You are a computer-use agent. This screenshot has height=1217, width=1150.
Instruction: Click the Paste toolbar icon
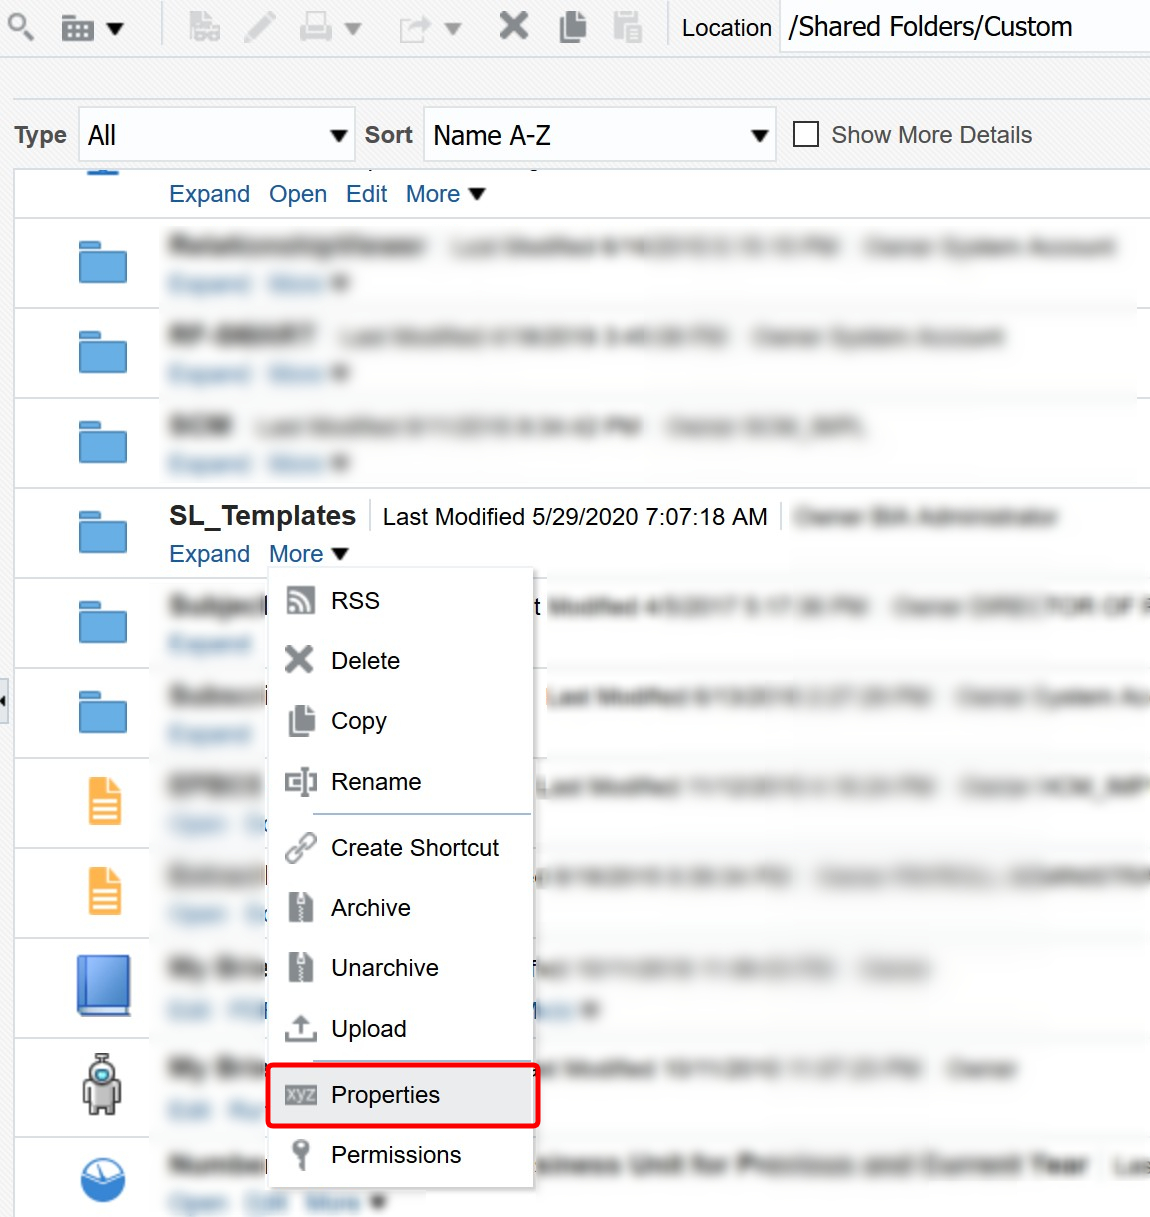(x=629, y=27)
